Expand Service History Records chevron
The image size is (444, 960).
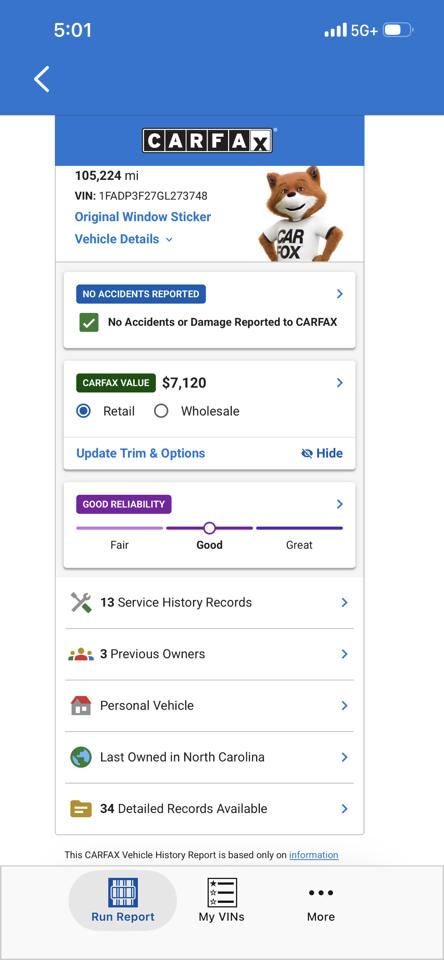point(344,602)
